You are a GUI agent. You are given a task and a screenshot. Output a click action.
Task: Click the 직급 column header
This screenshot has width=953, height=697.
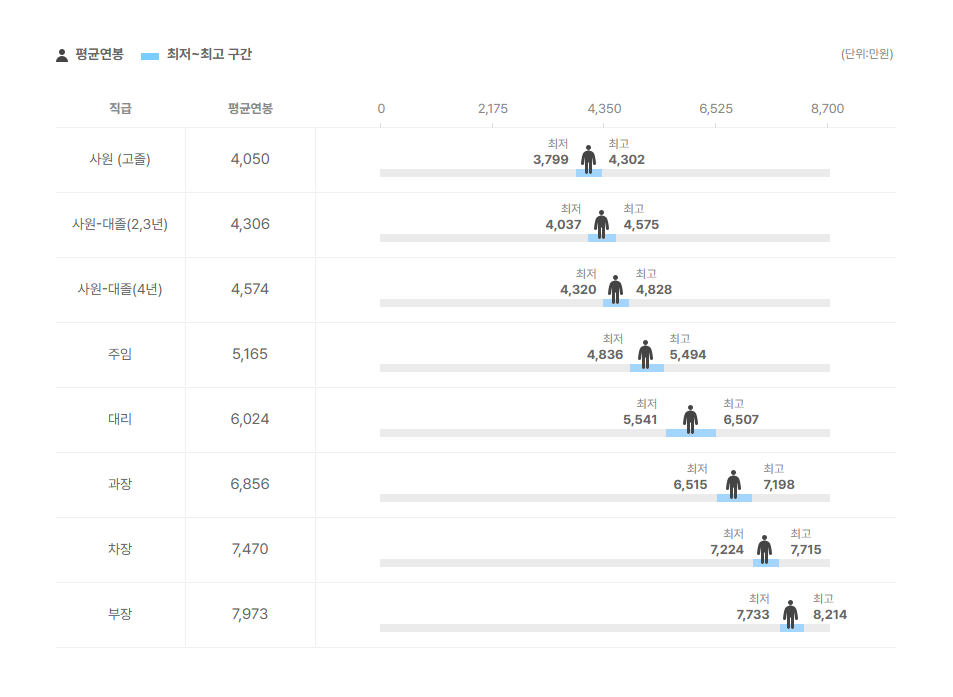[120, 108]
